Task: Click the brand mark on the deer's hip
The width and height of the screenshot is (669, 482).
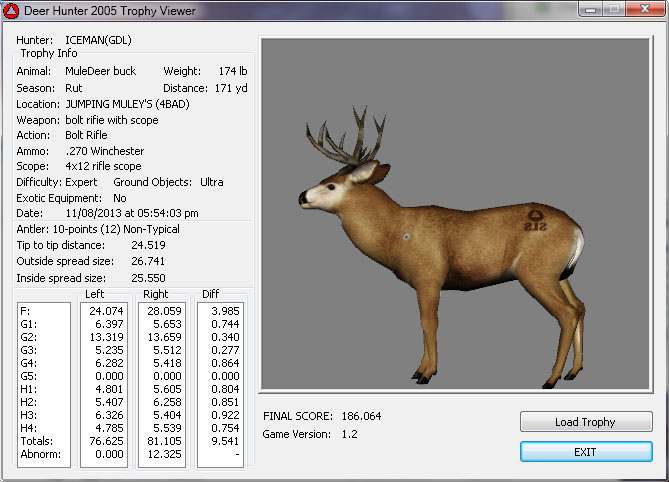Action: point(534,219)
